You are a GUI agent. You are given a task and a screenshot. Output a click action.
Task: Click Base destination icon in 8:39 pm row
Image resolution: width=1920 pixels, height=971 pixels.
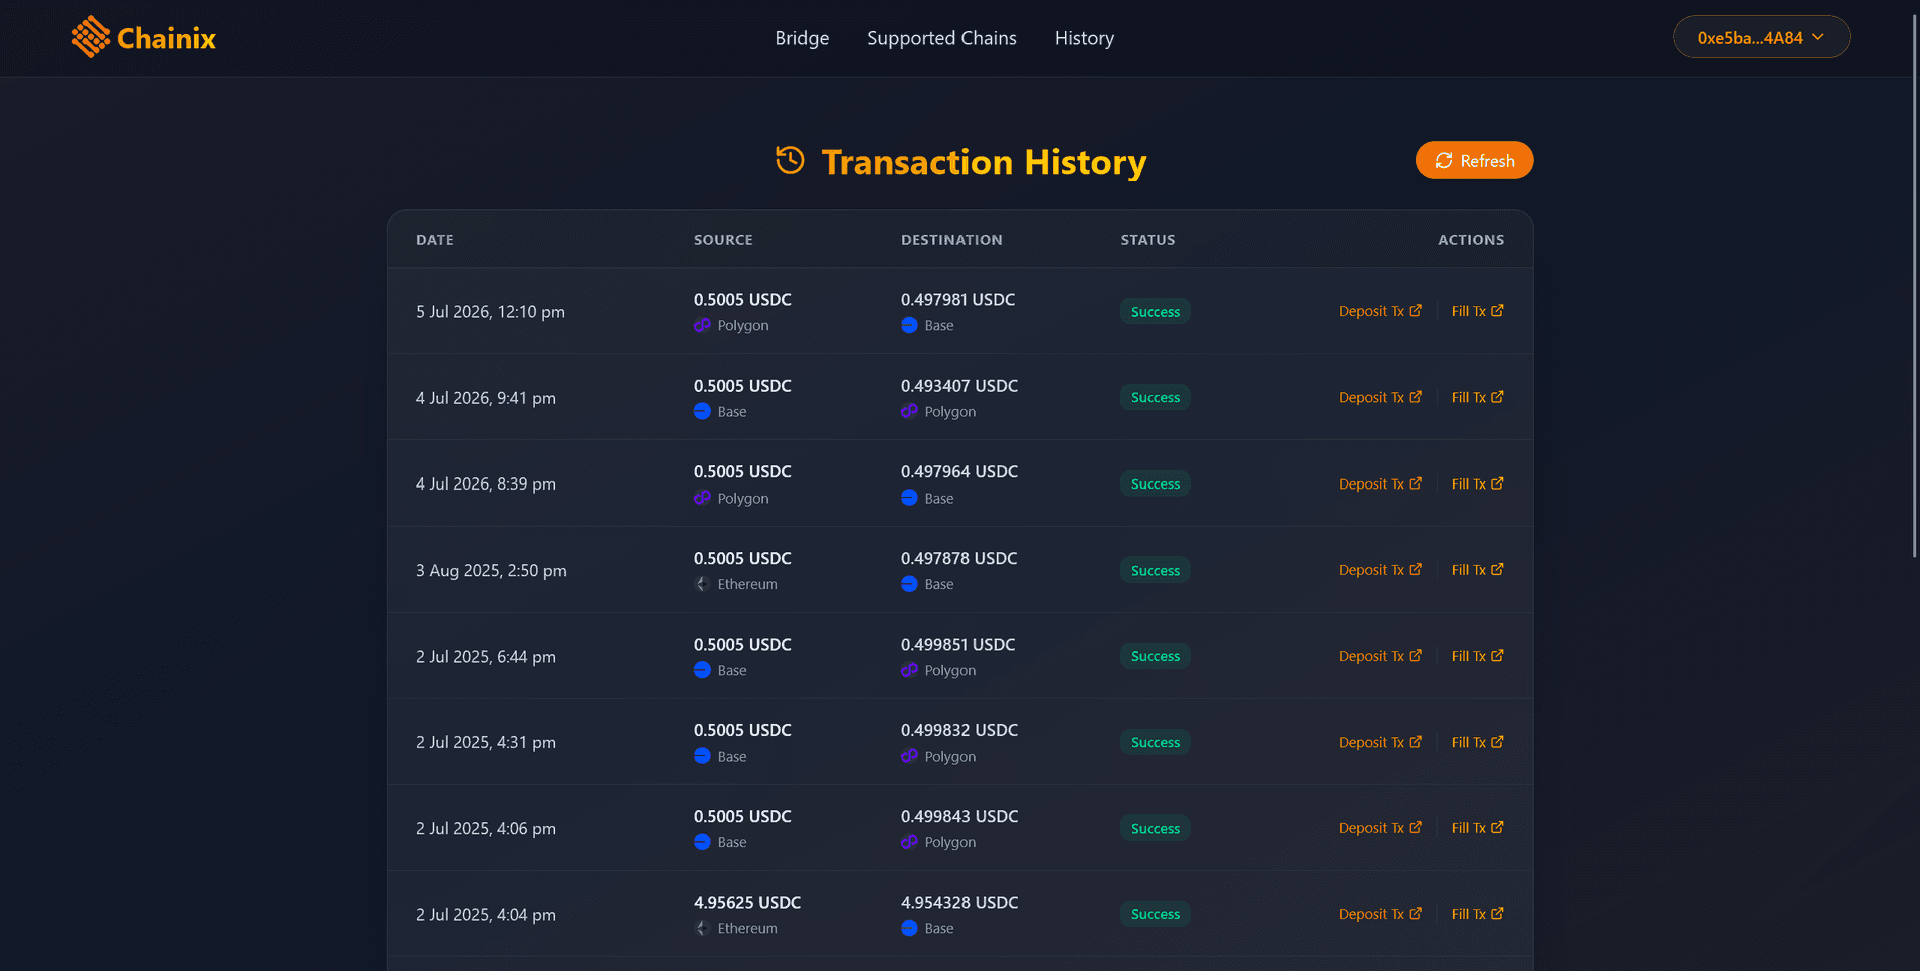pos(909,498)
